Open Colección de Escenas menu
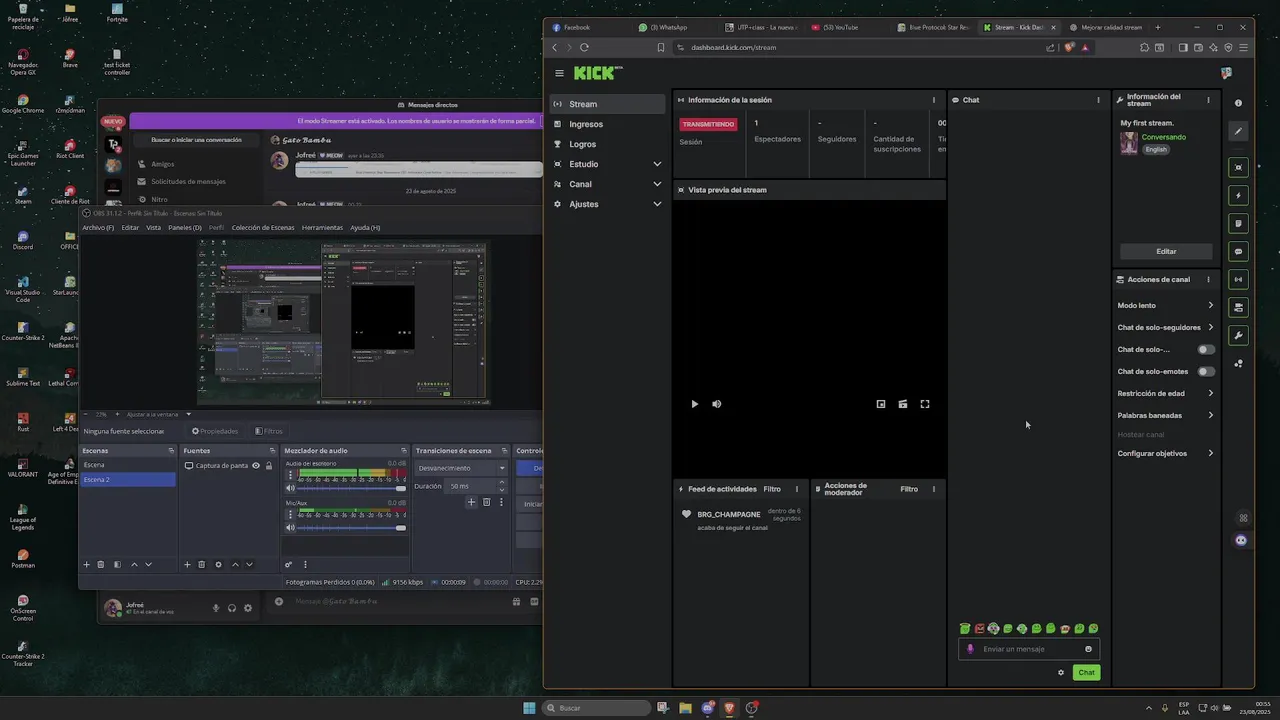 point(263,228)
